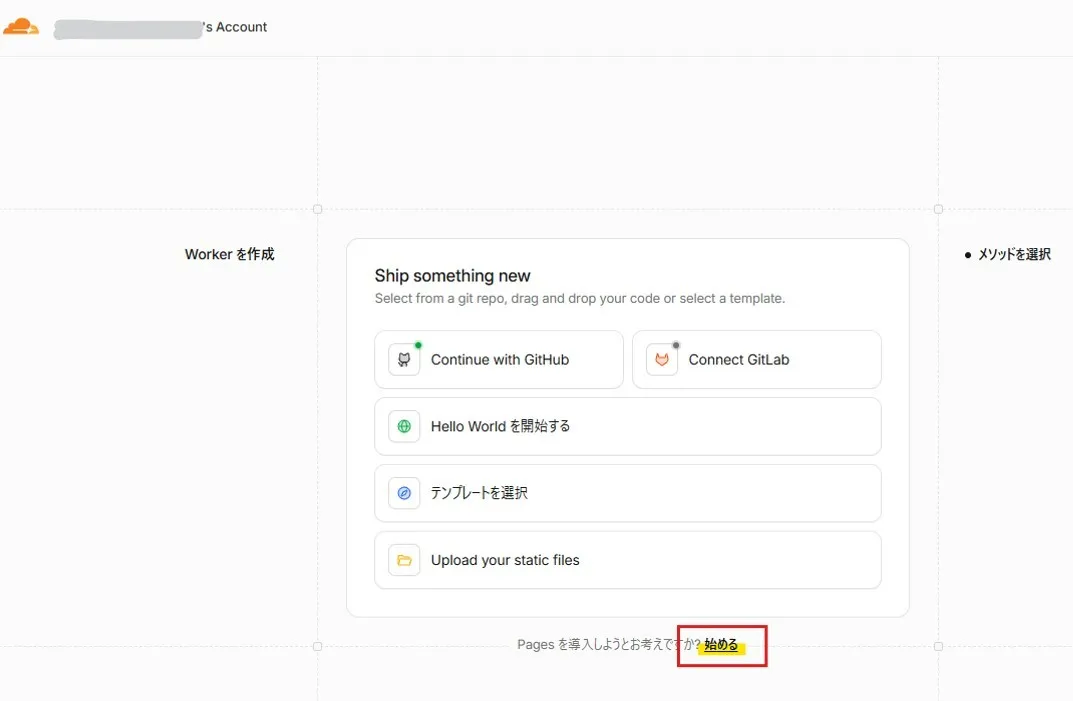Click the Pages を導入しようとお考えですか text

608,645
